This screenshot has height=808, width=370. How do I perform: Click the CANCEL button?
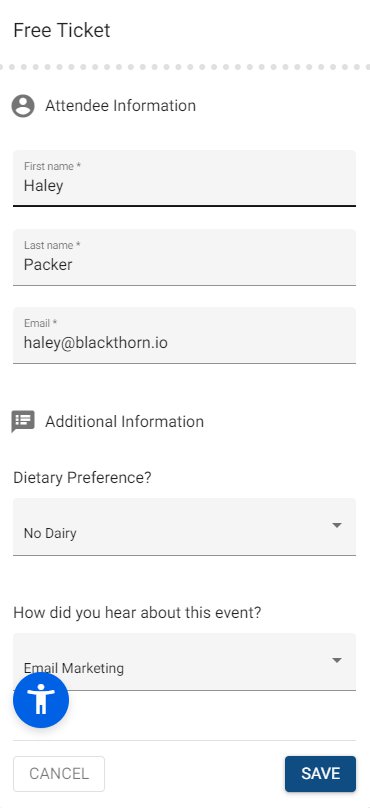click(59, 773)
